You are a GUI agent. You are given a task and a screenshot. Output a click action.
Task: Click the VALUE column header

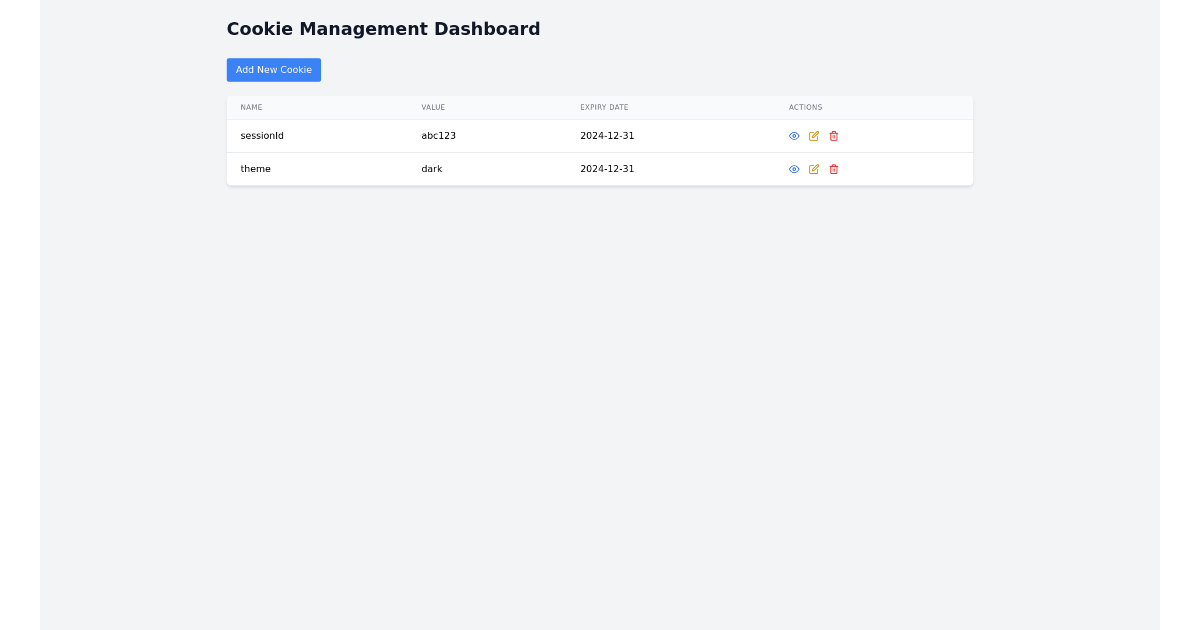433,107
